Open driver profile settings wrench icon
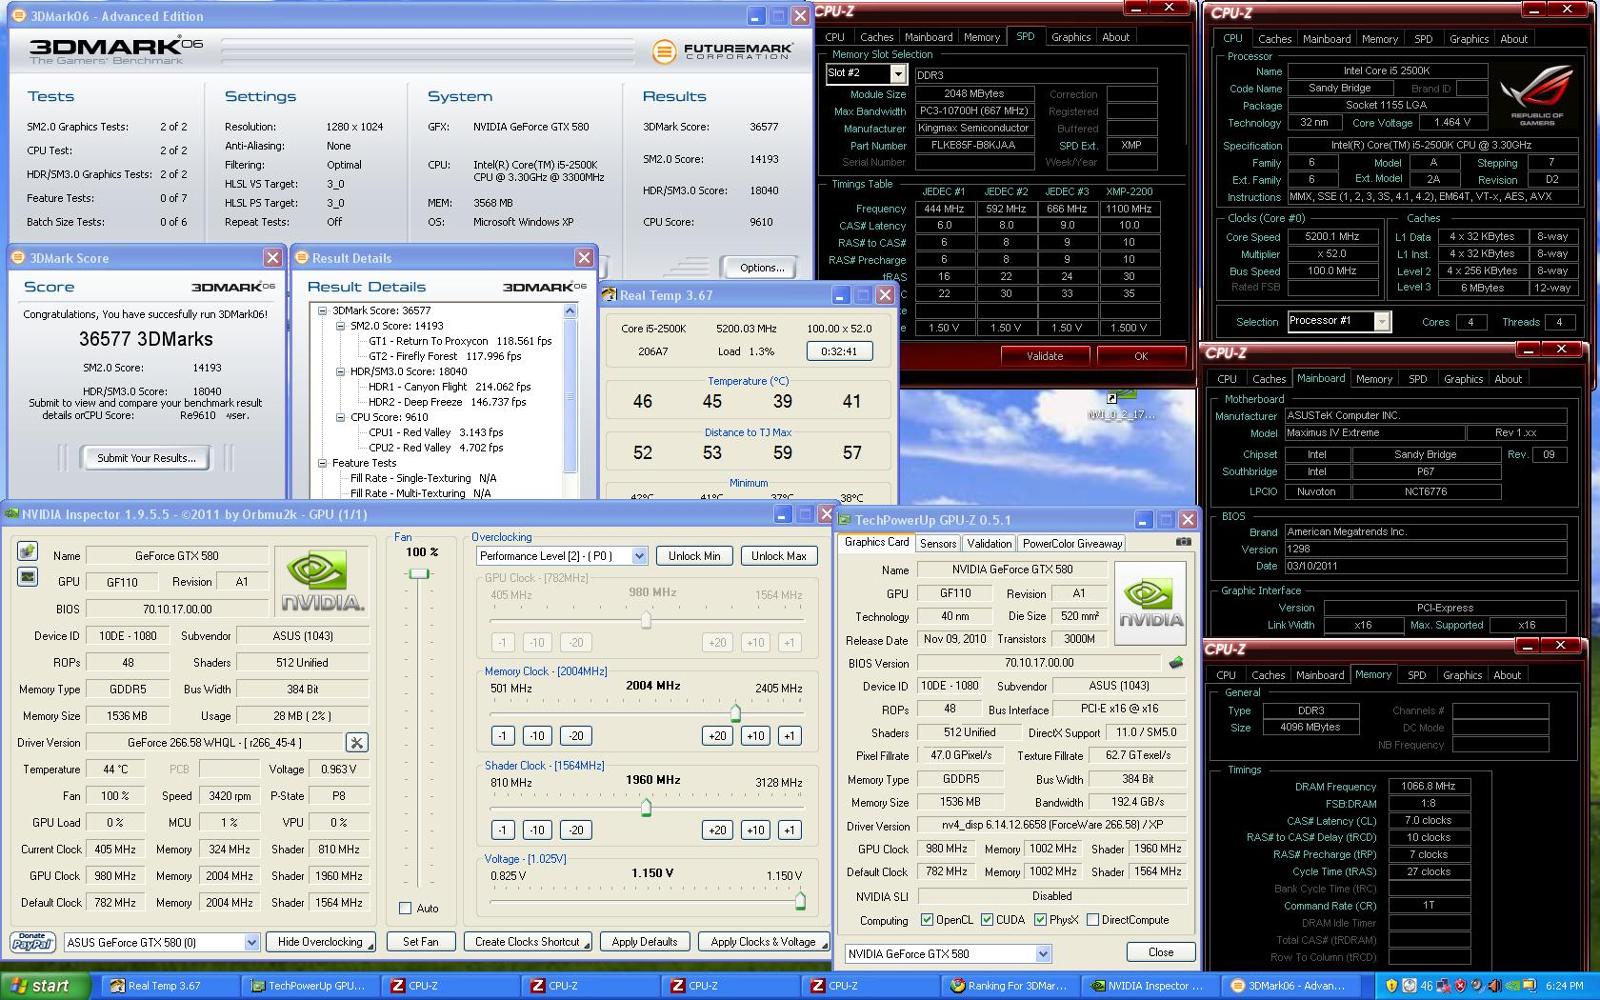1600x1000 pixels. [x=356, y=742]
